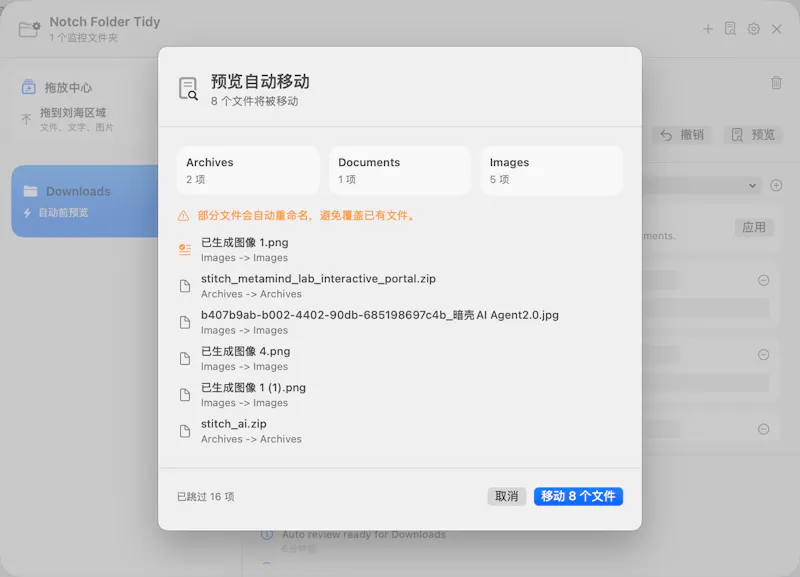Screen dimensions: 800x577
Task: Click the 1 个监控文件夹 subtitle text
Action: click(84, 38)
